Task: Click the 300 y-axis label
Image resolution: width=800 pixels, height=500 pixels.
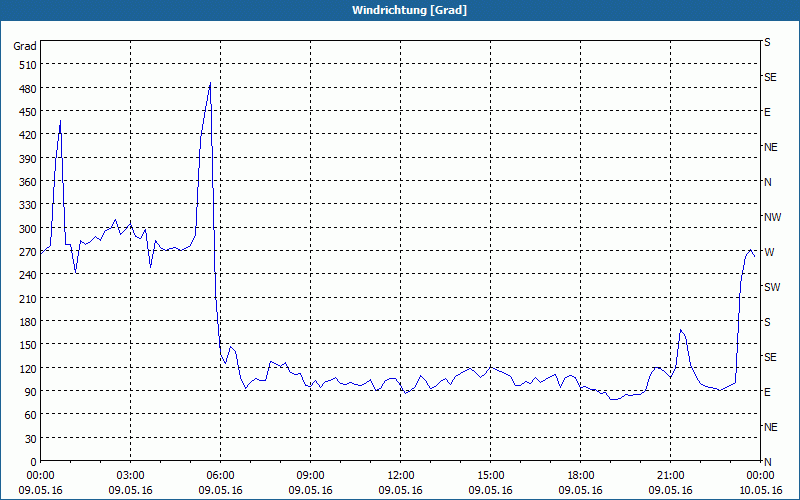Action: click(x=28, y=229)
